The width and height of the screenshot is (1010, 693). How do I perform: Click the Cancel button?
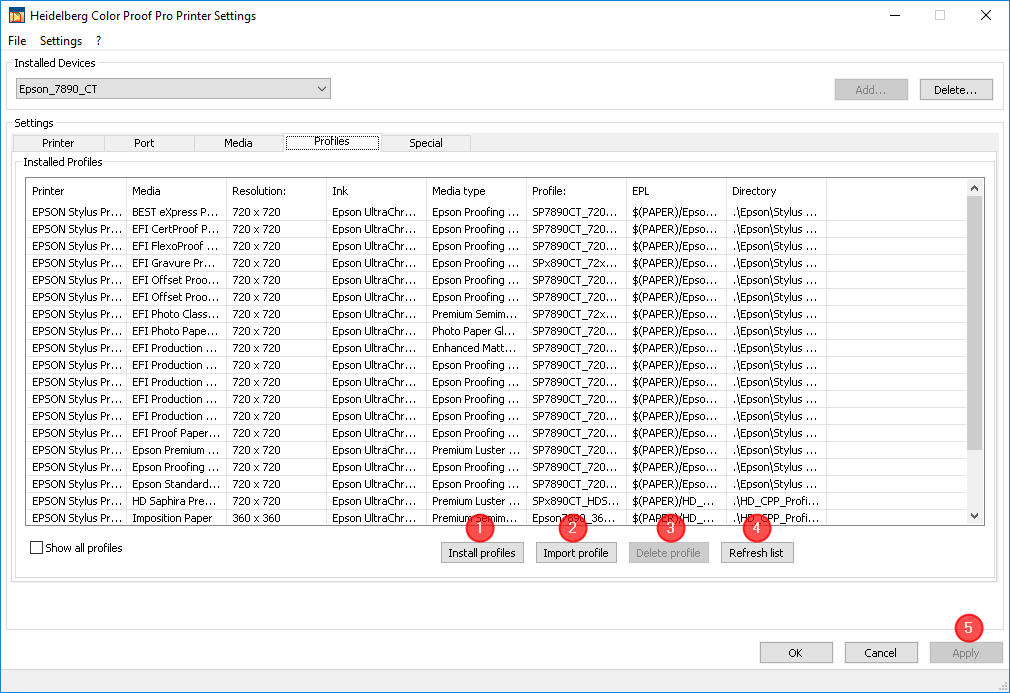click(x=880, y=652)
